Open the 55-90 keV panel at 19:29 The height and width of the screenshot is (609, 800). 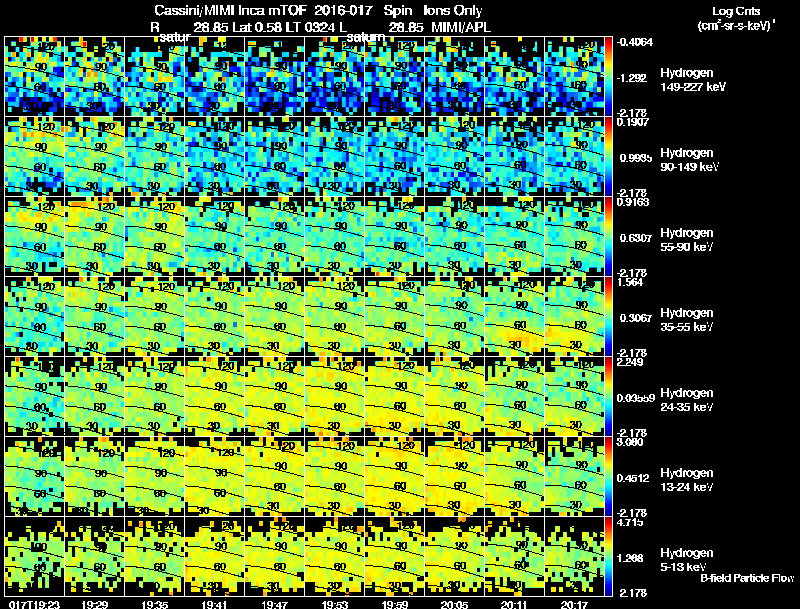94,237
